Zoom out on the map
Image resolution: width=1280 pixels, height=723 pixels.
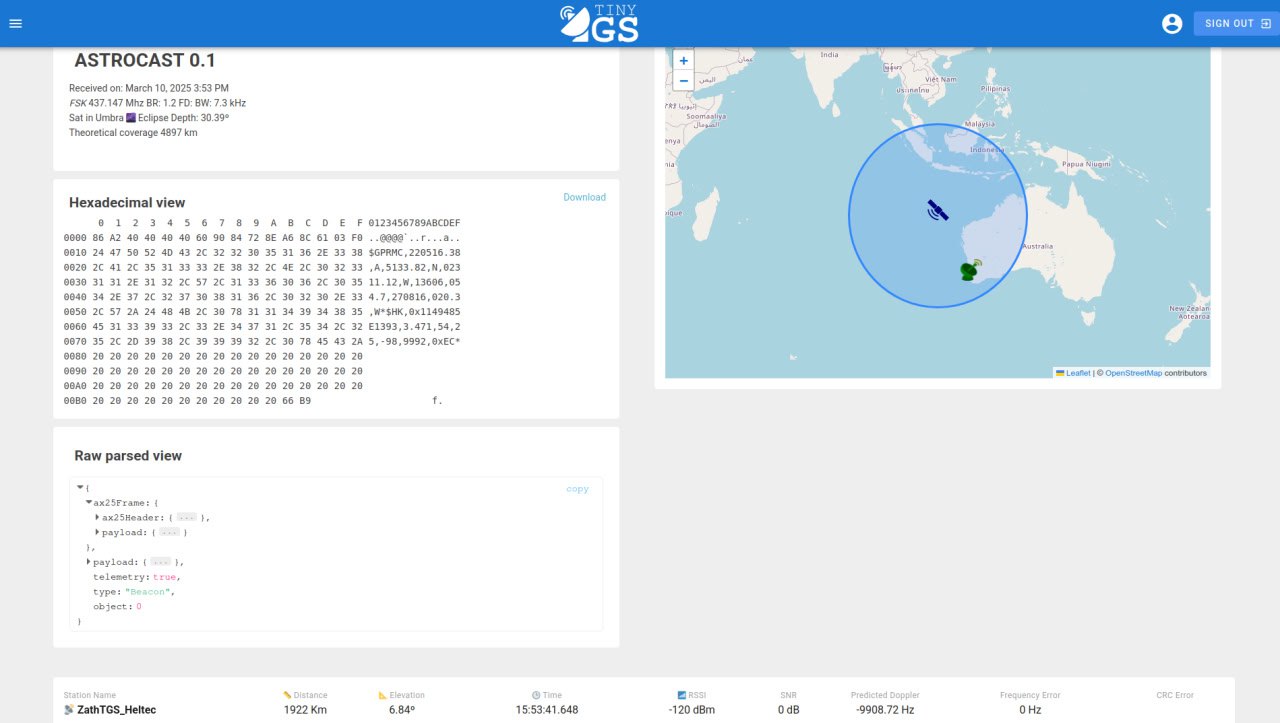(x=684, y=81)
